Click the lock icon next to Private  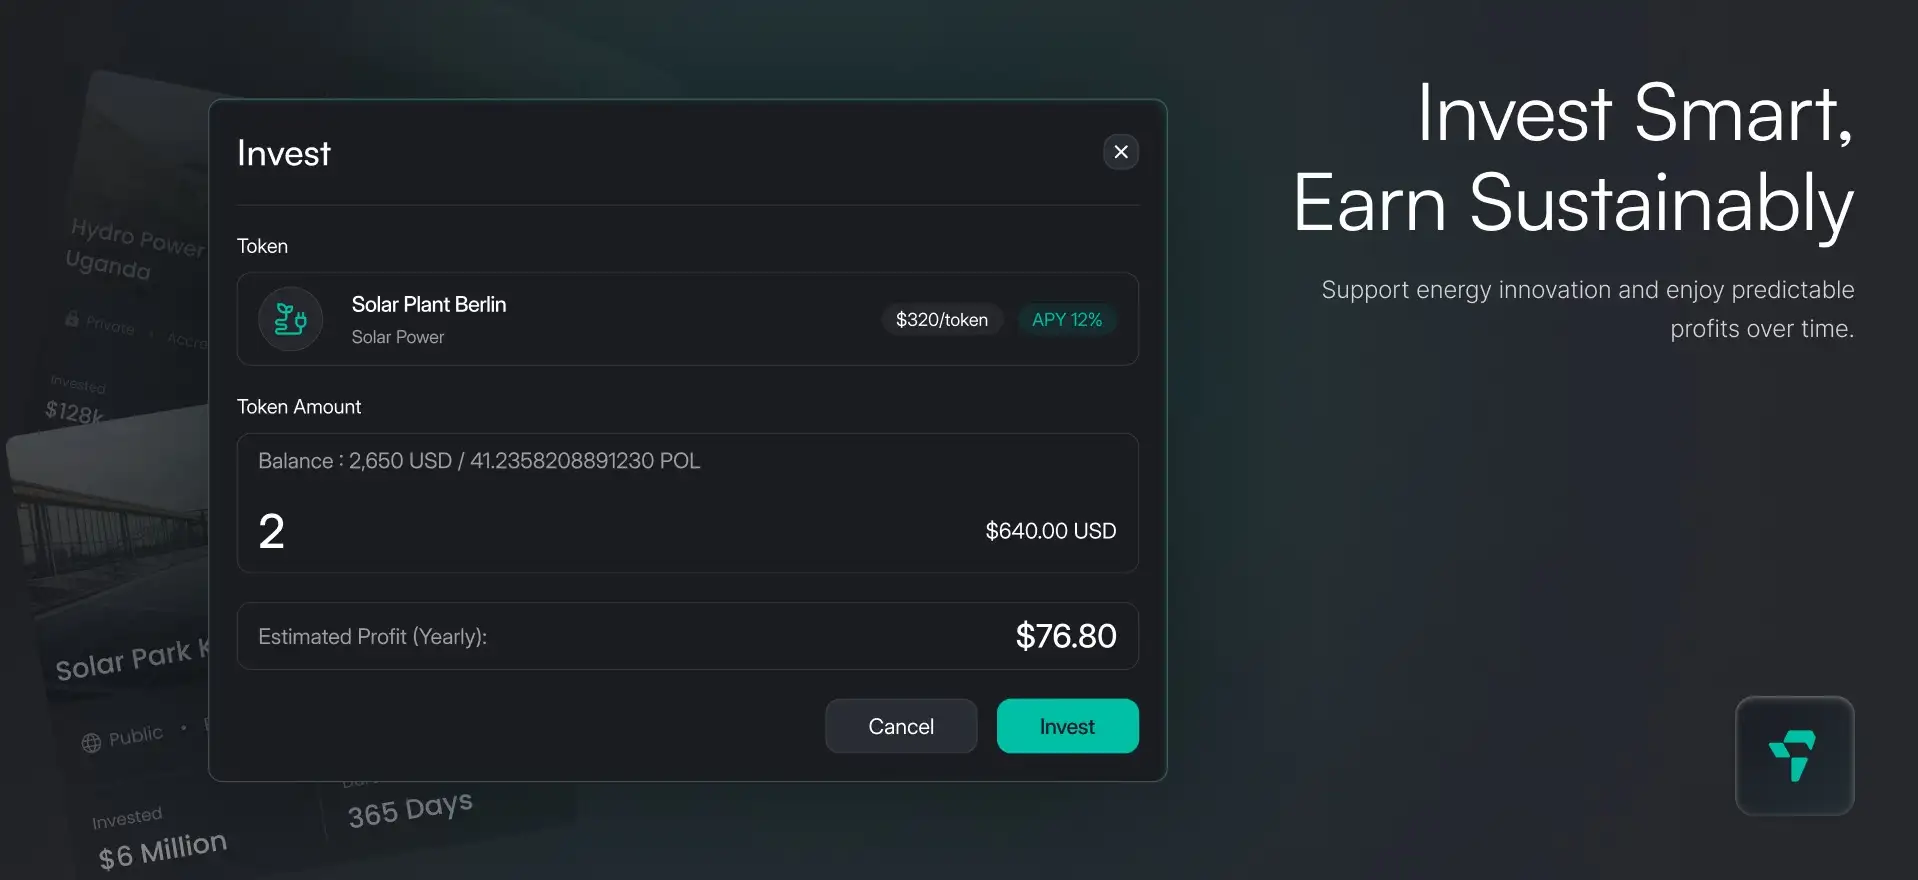tap(72, 318)
